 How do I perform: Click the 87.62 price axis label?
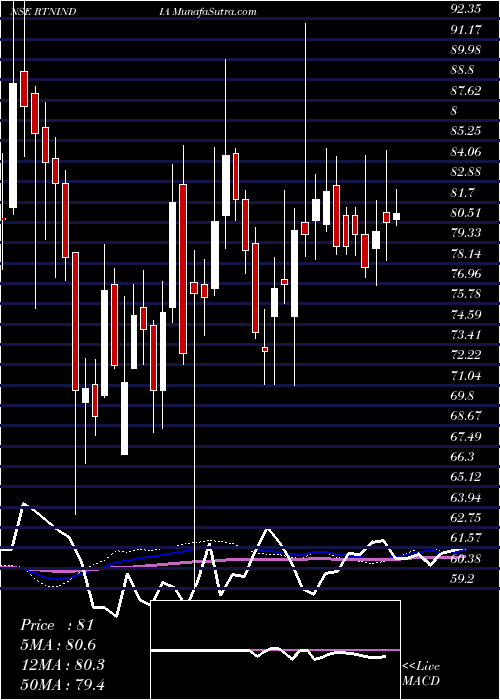click(x=468, y=91)
